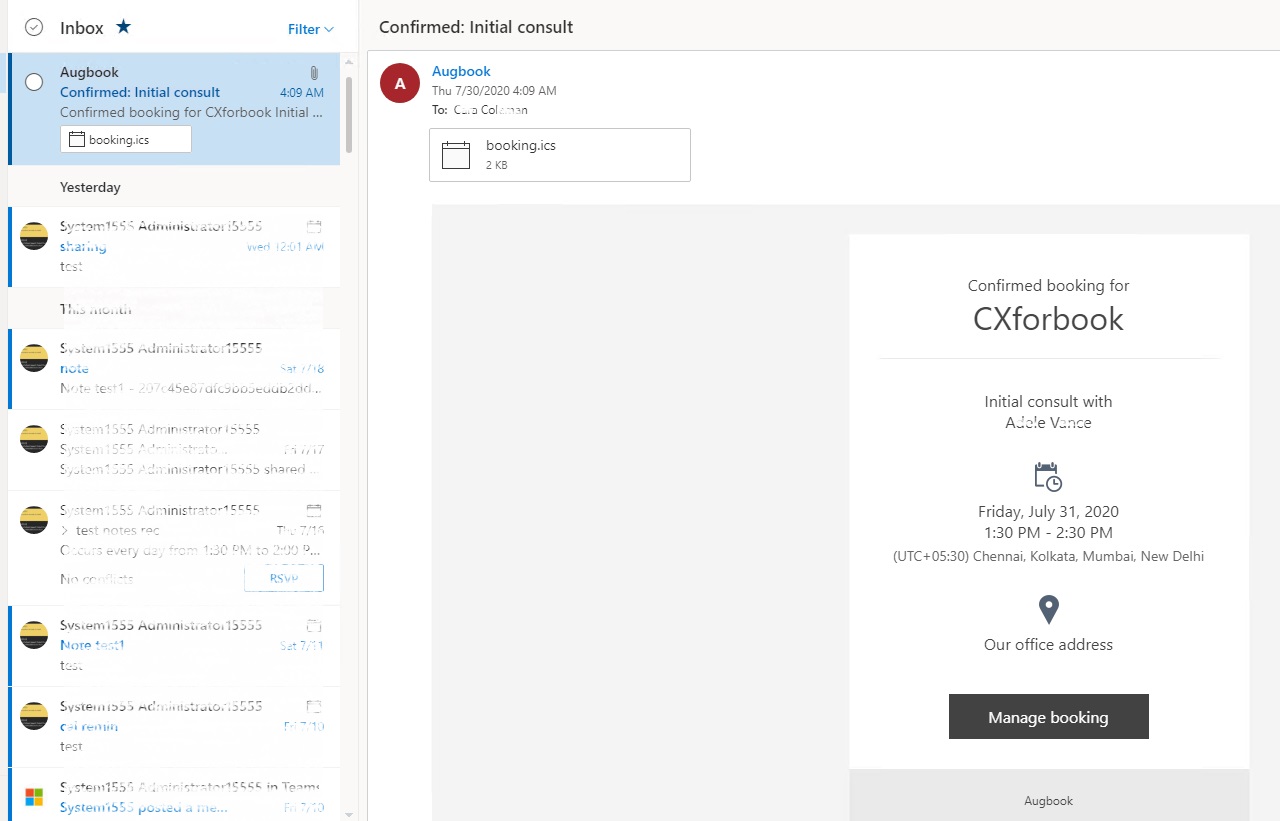The width and height of the screenshot is (1280, 821).
Task: Click the 'Initial consult with' text in the email
Action: (1048, 401)
